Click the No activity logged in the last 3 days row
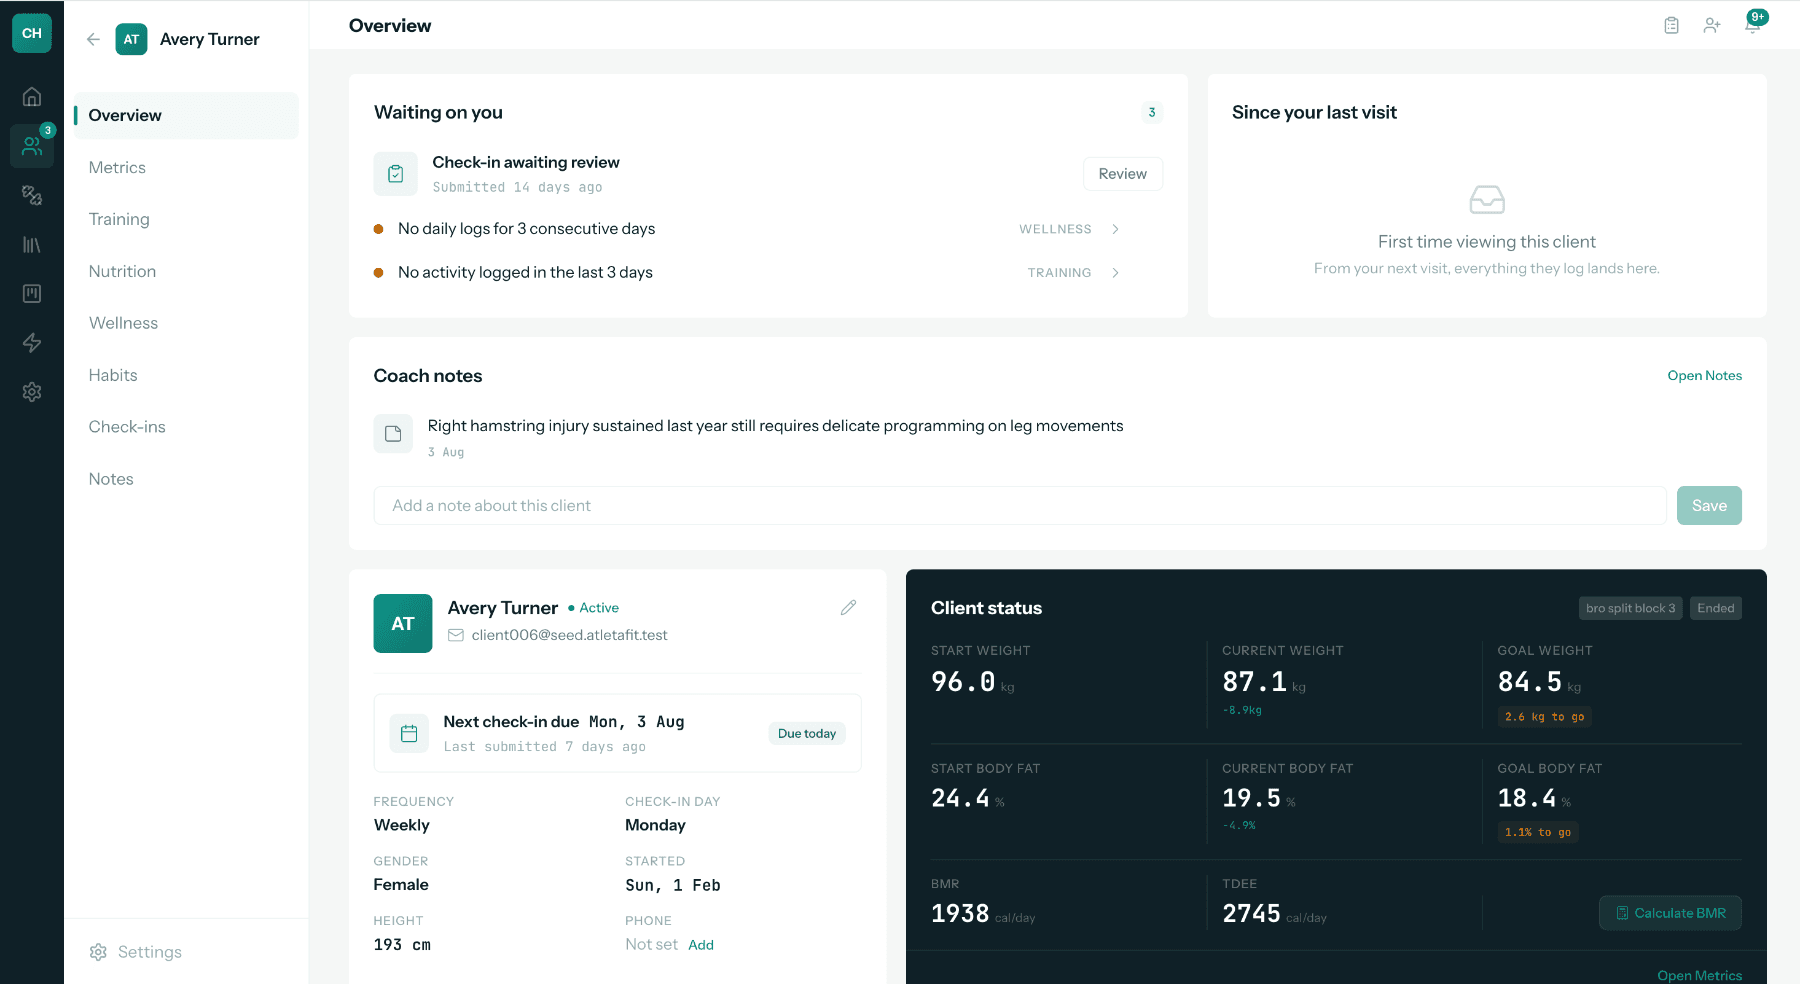This screenshot has width=1800, height=984. pos(748,272)
